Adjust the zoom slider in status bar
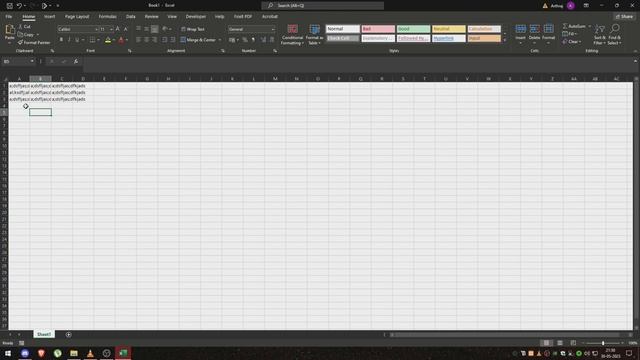Screen dimensions: 640x360 (x=603, y=343)
